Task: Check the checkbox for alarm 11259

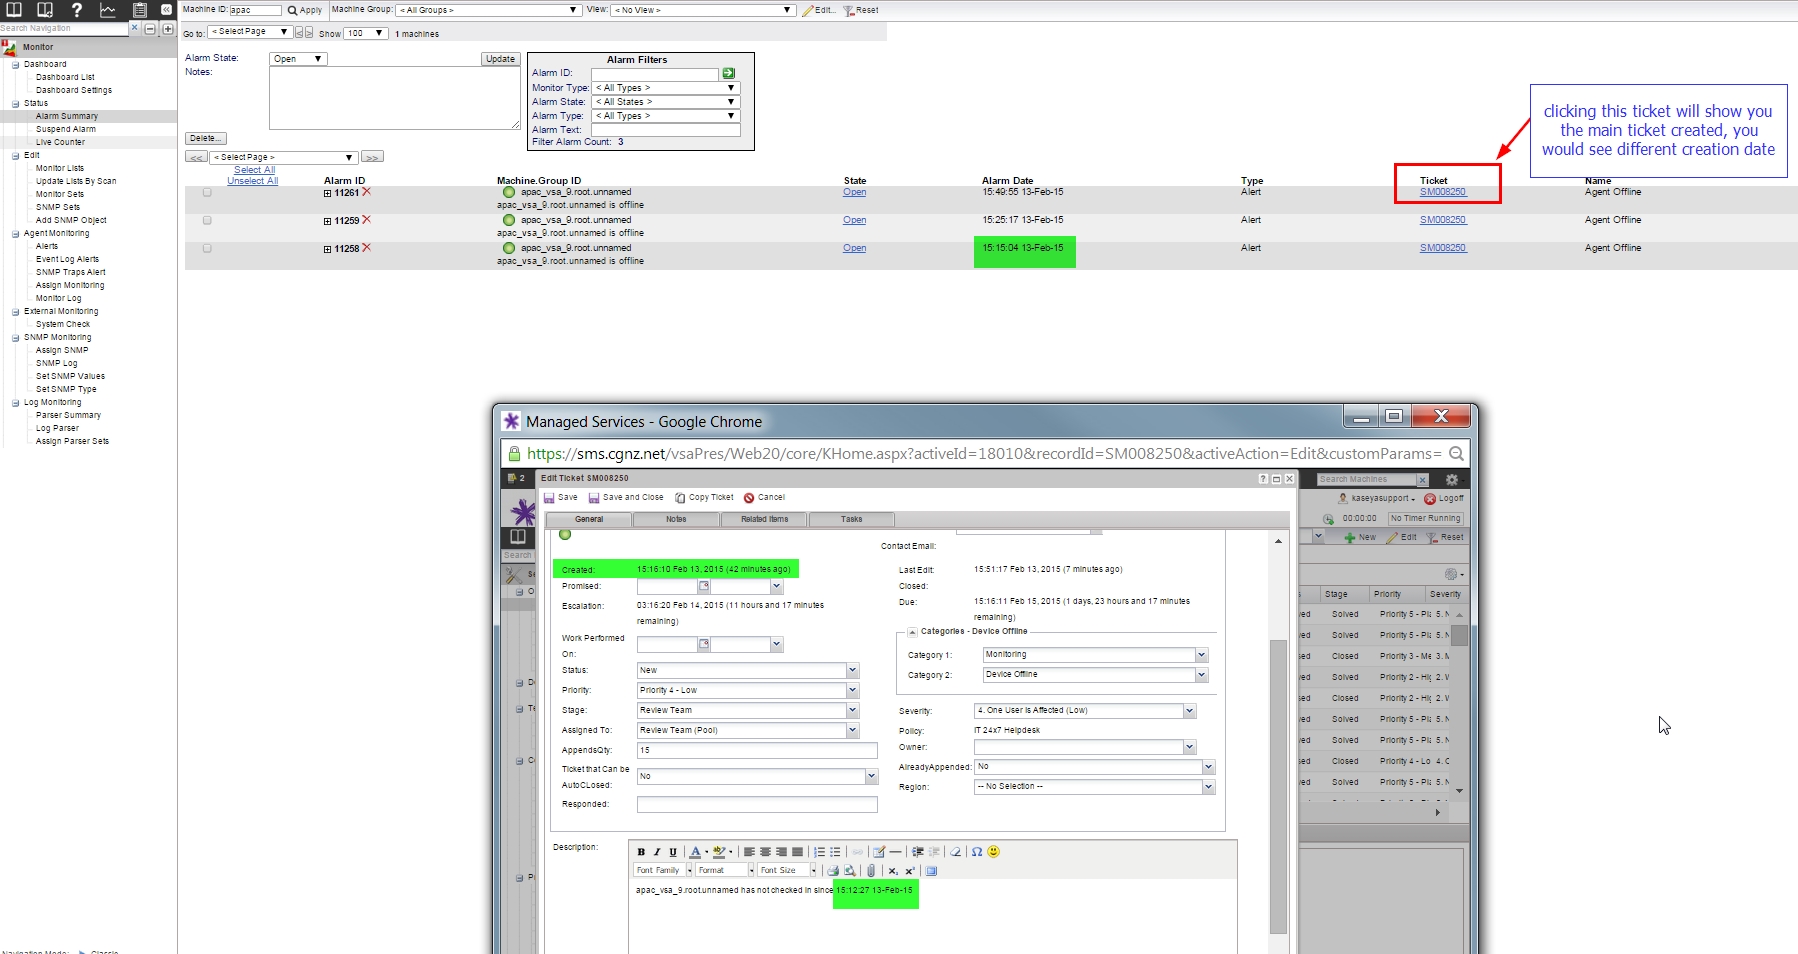Action: pyautogui.click(x=207, y=220)
